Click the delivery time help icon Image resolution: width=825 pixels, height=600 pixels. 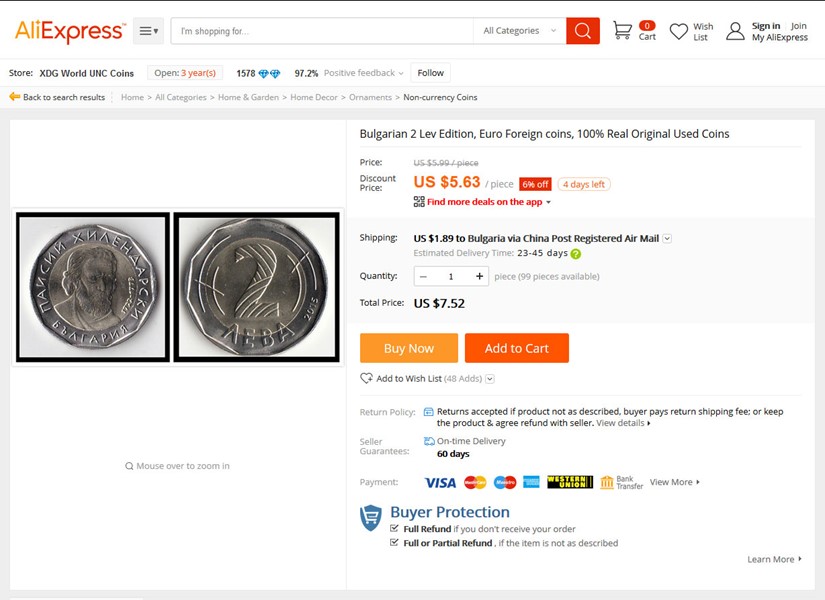(x=576, y=254)
